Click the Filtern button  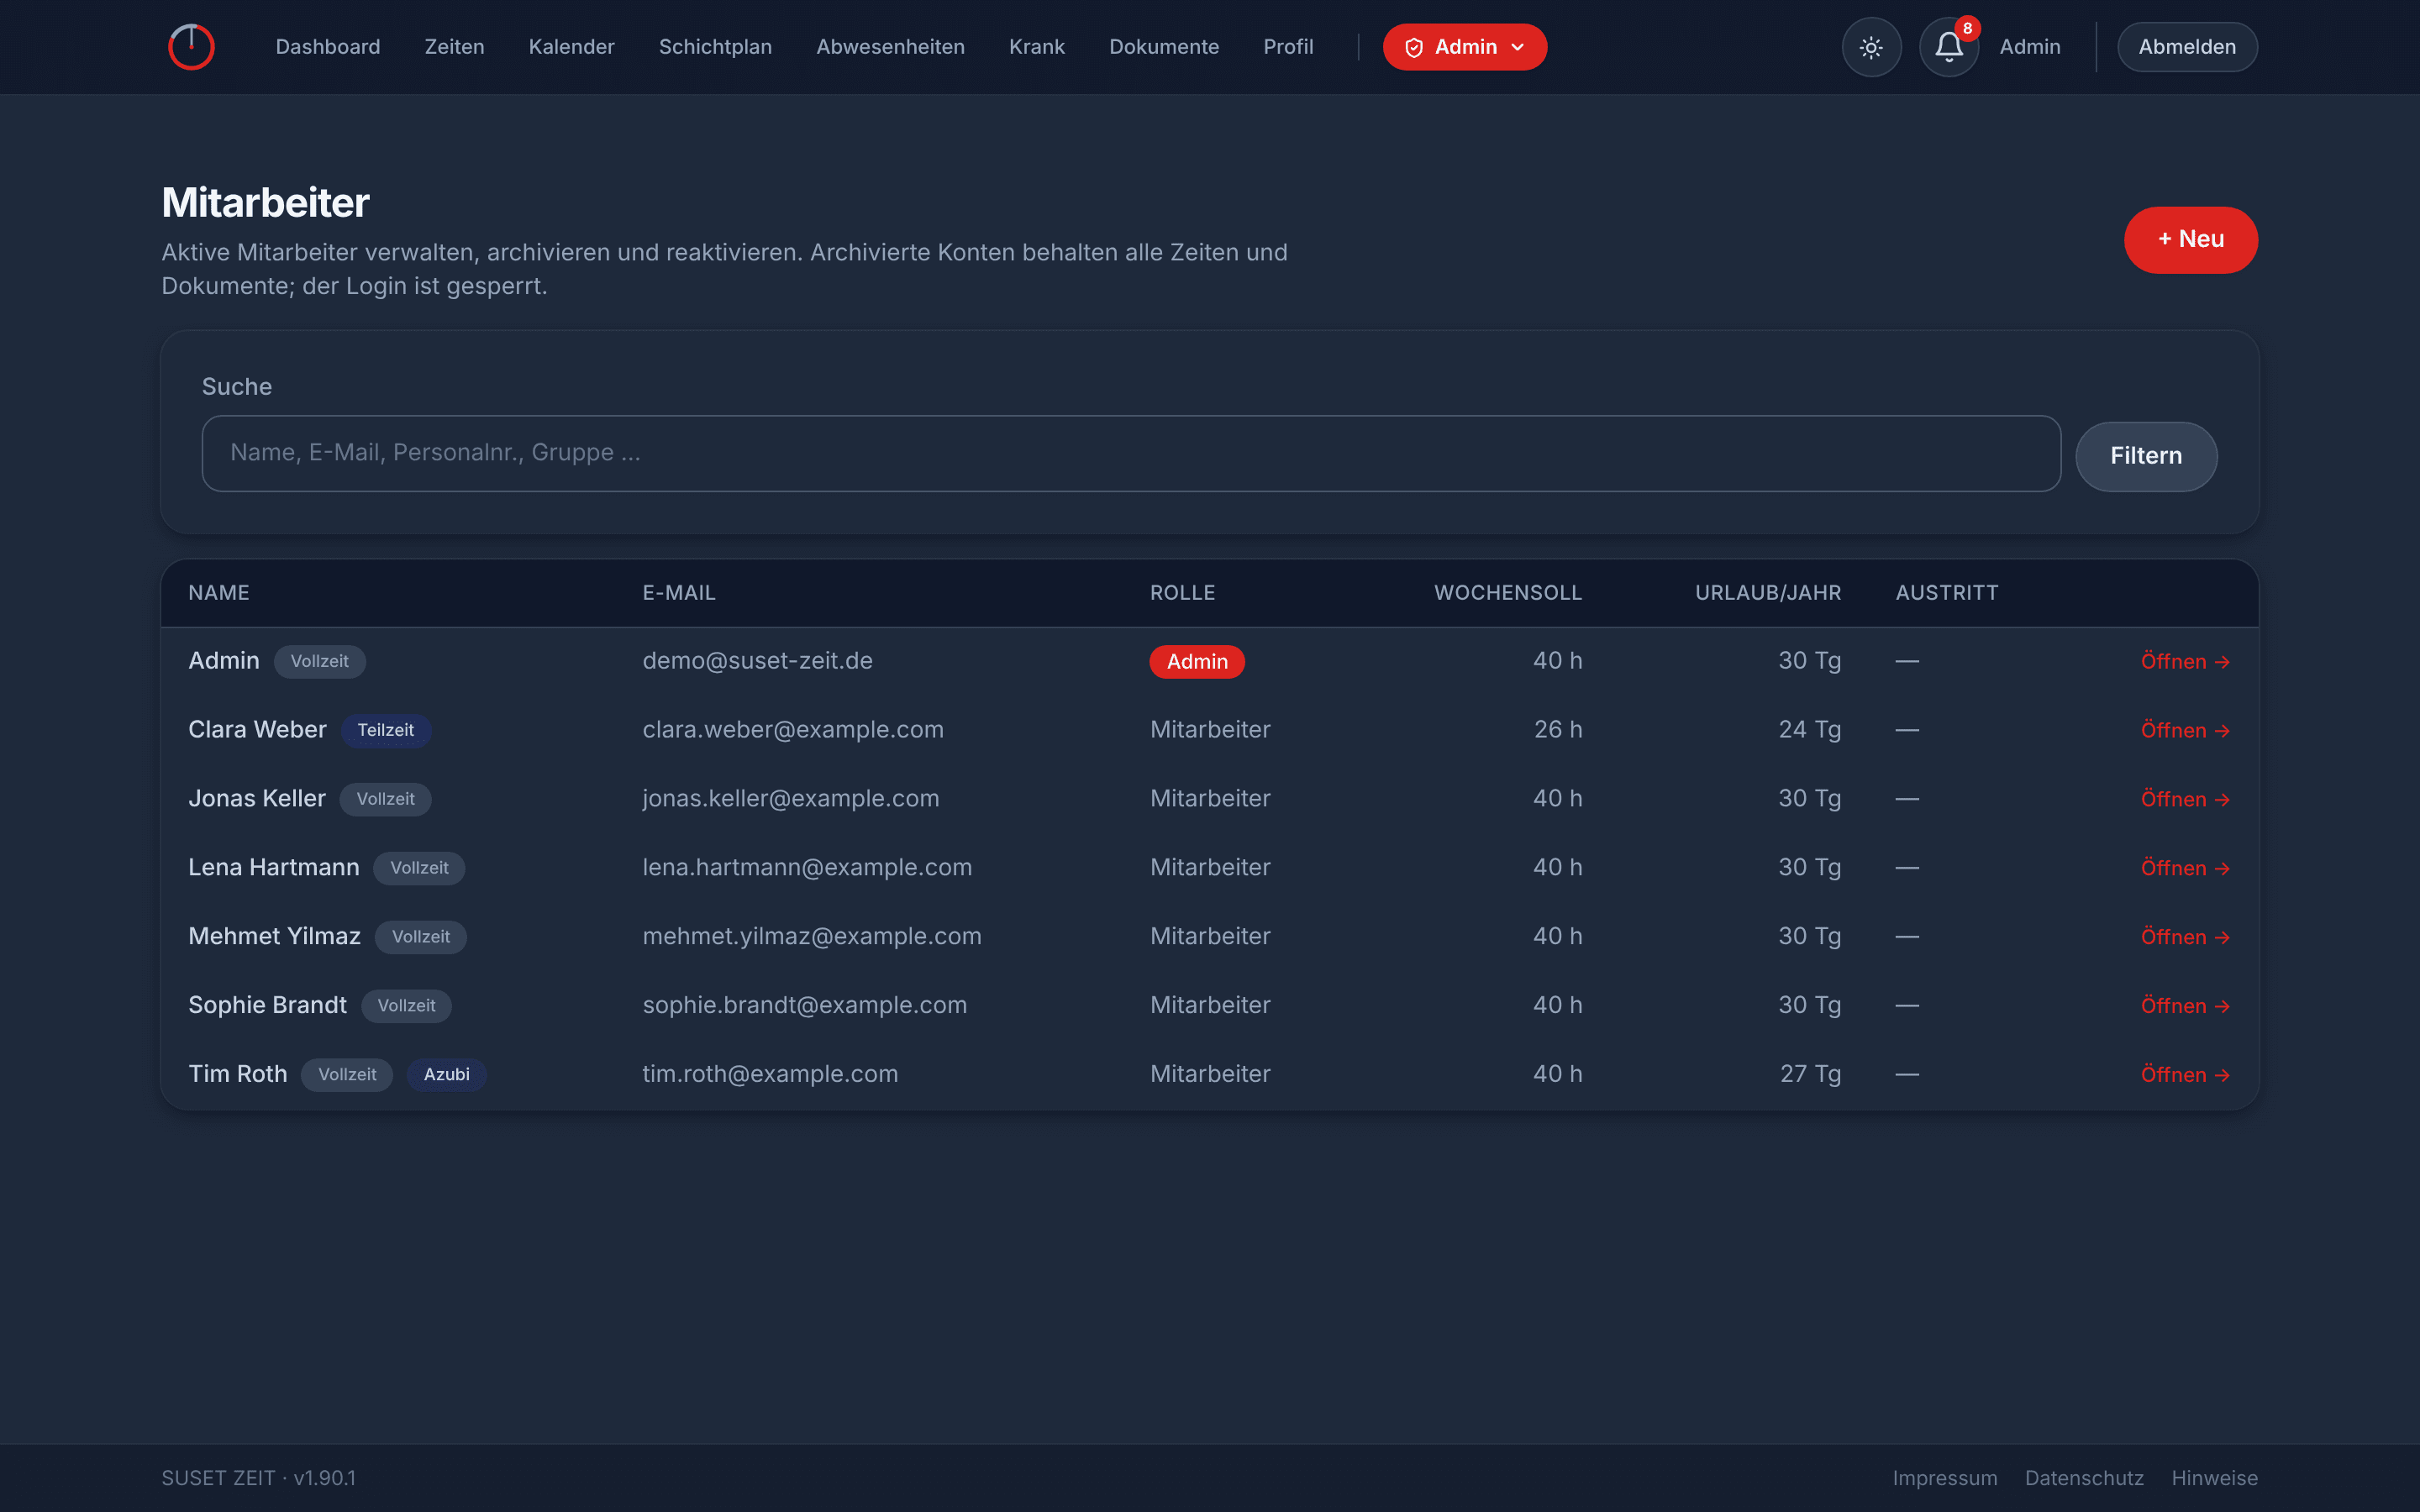click(x=2146, y=456)
